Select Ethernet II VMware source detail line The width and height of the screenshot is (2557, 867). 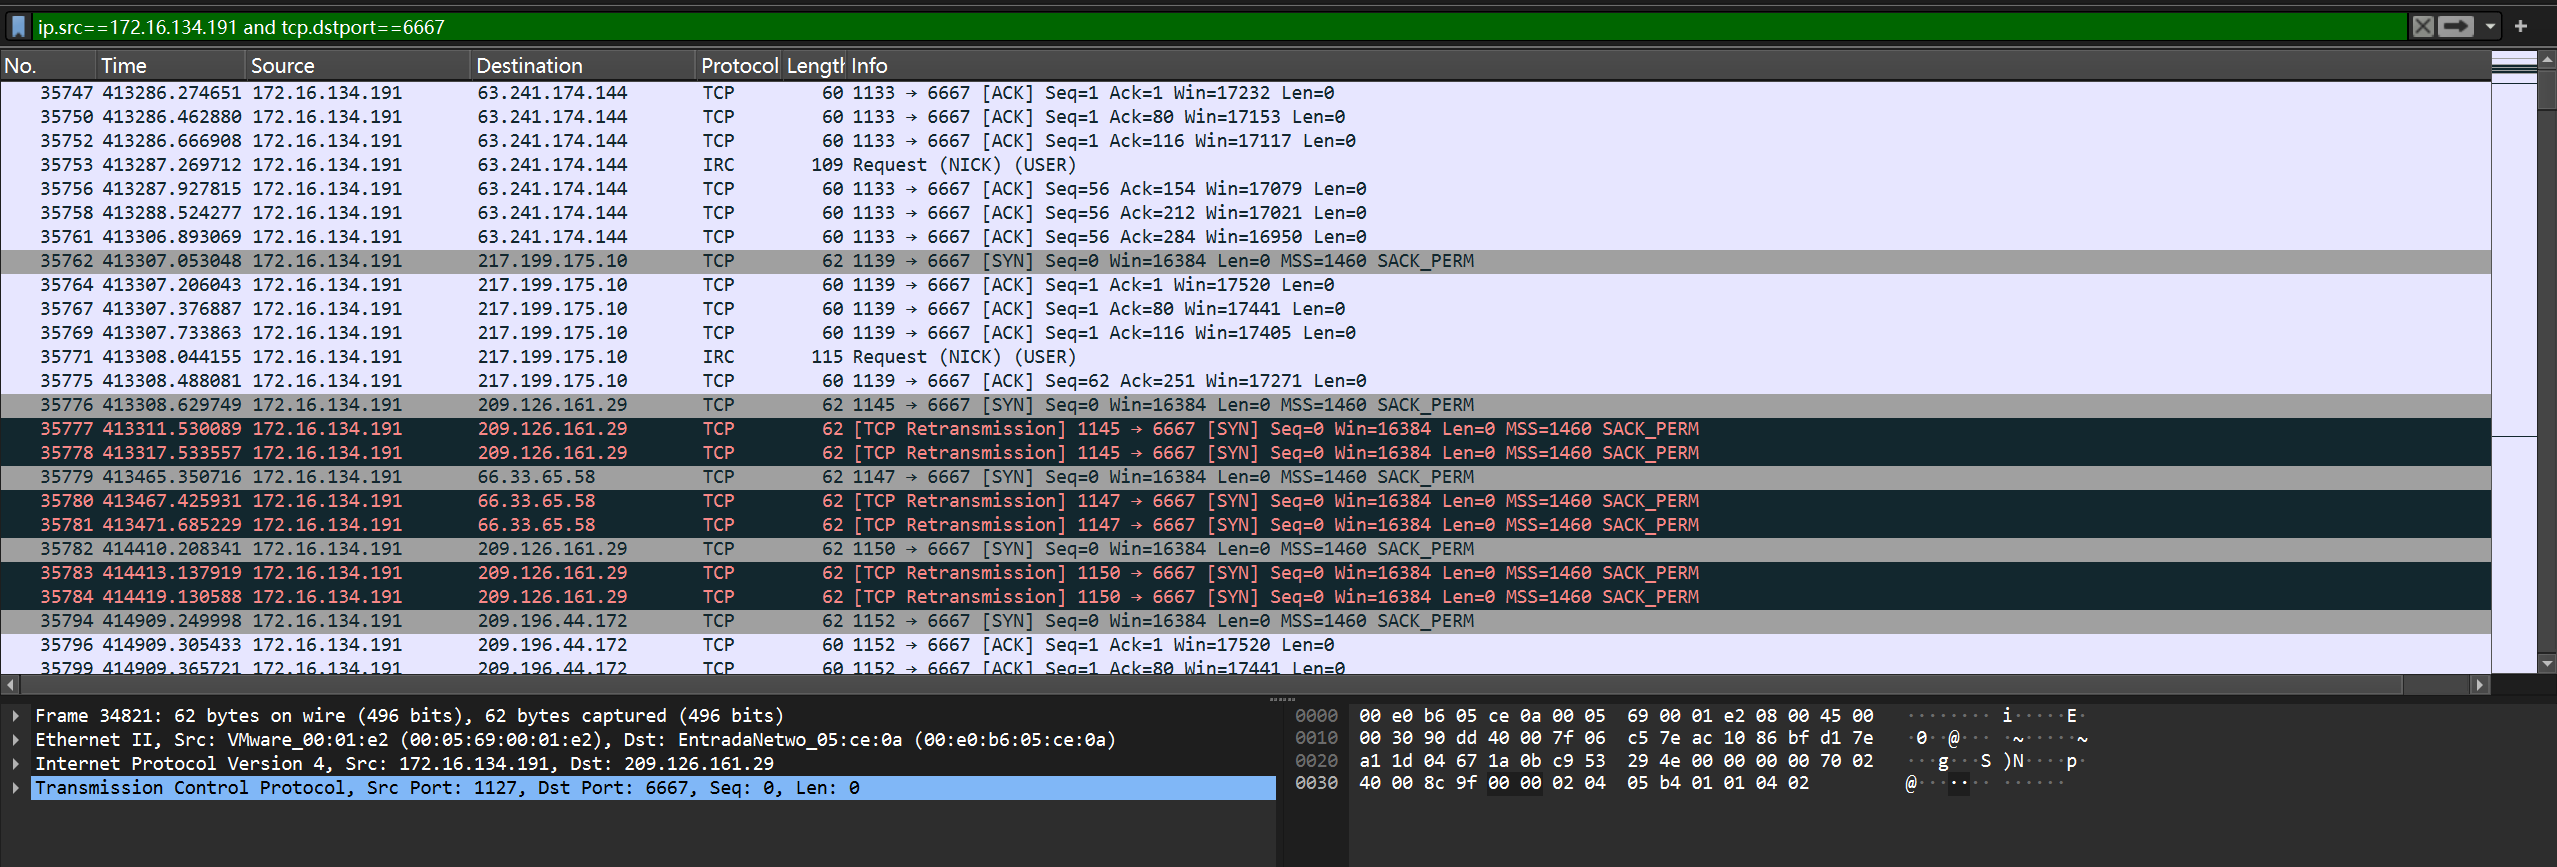653,740
